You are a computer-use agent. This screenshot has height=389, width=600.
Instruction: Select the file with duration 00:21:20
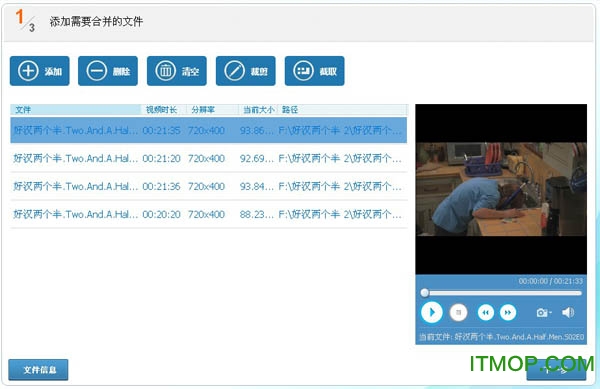[209, 158]
